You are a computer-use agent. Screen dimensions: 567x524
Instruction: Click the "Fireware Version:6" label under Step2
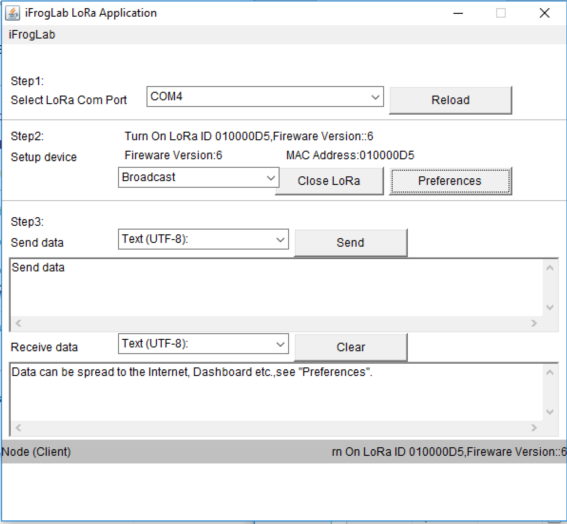(173, 155)
